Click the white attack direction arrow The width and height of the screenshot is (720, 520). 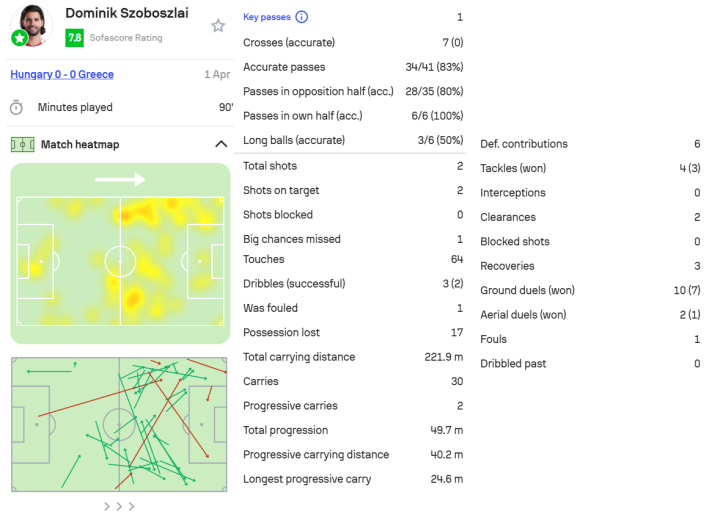coord(120,180)
